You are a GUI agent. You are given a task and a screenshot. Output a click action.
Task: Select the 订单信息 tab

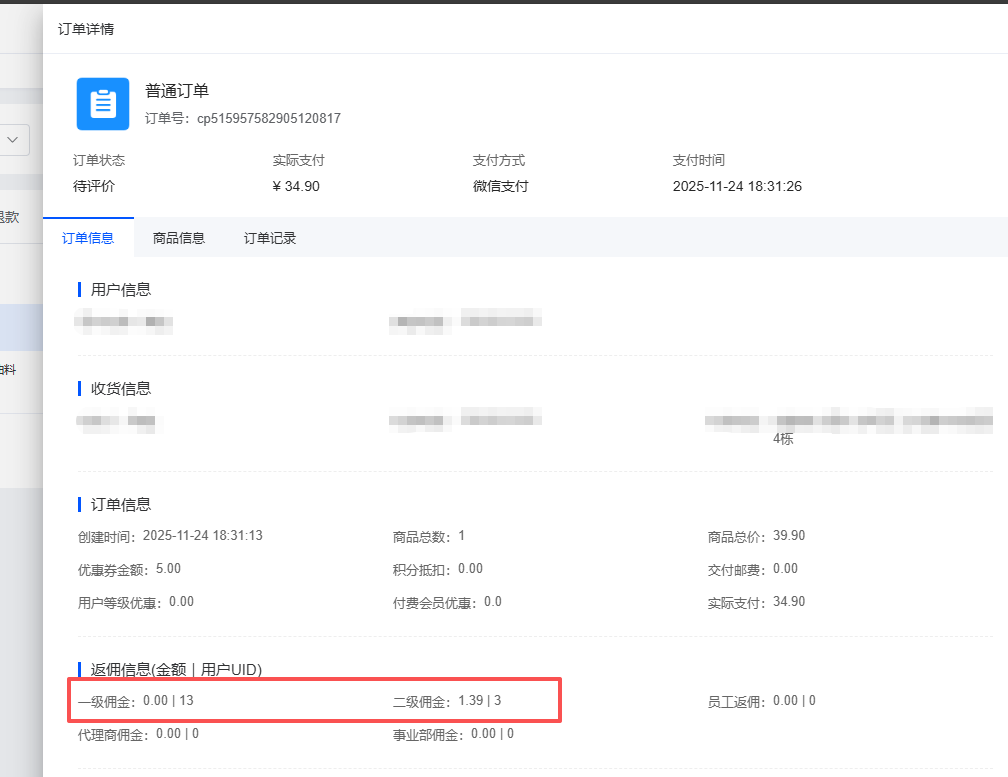[x=88, y=238]
